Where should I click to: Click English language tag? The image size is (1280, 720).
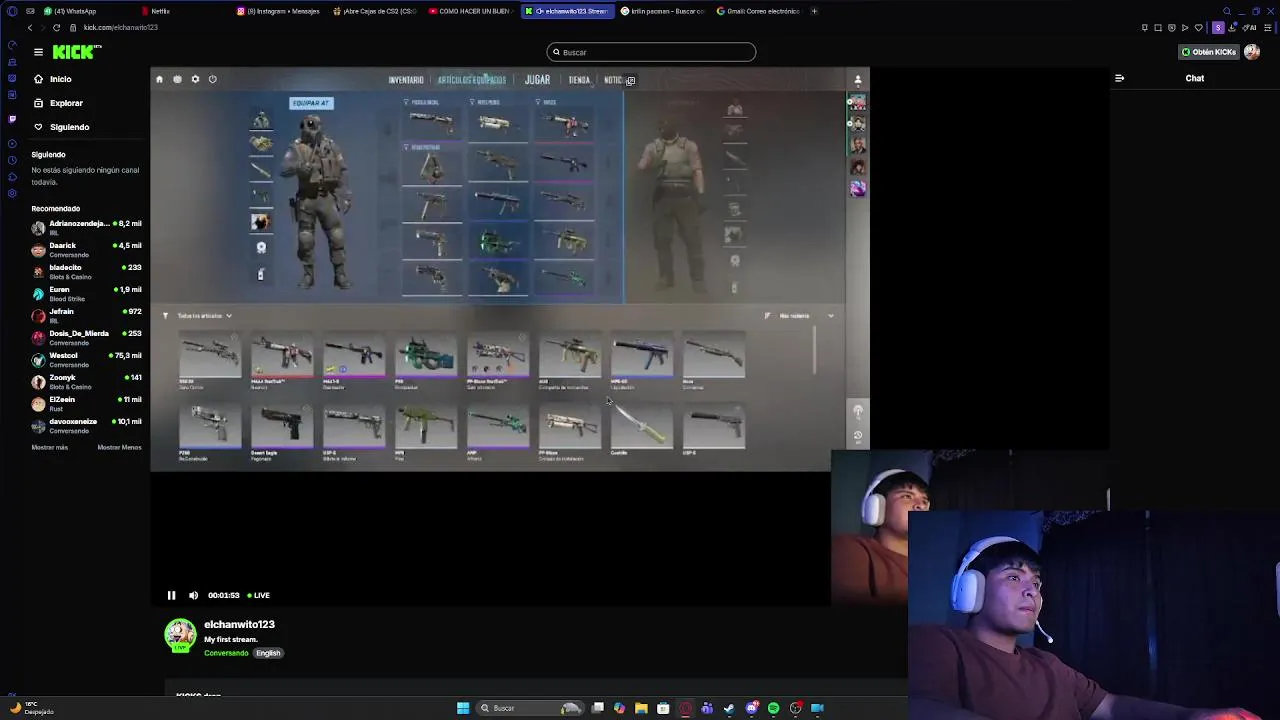[268, 653]
